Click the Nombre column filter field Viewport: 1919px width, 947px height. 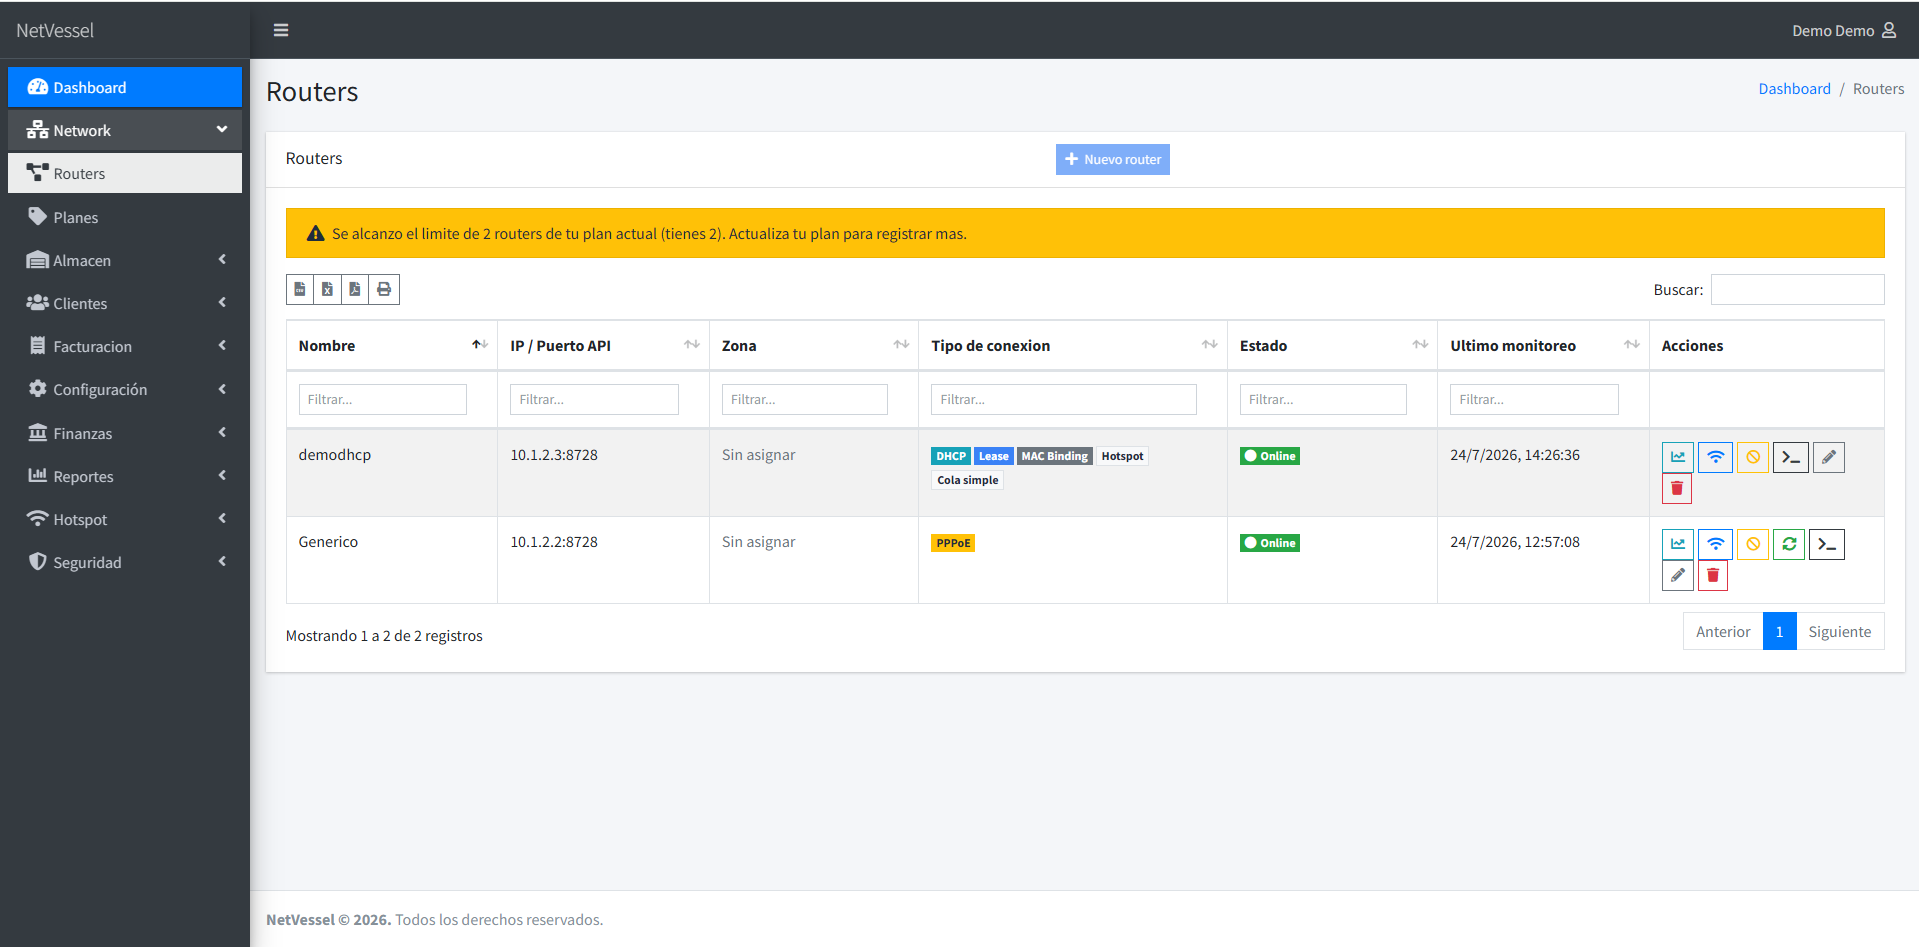pos(383,399)
